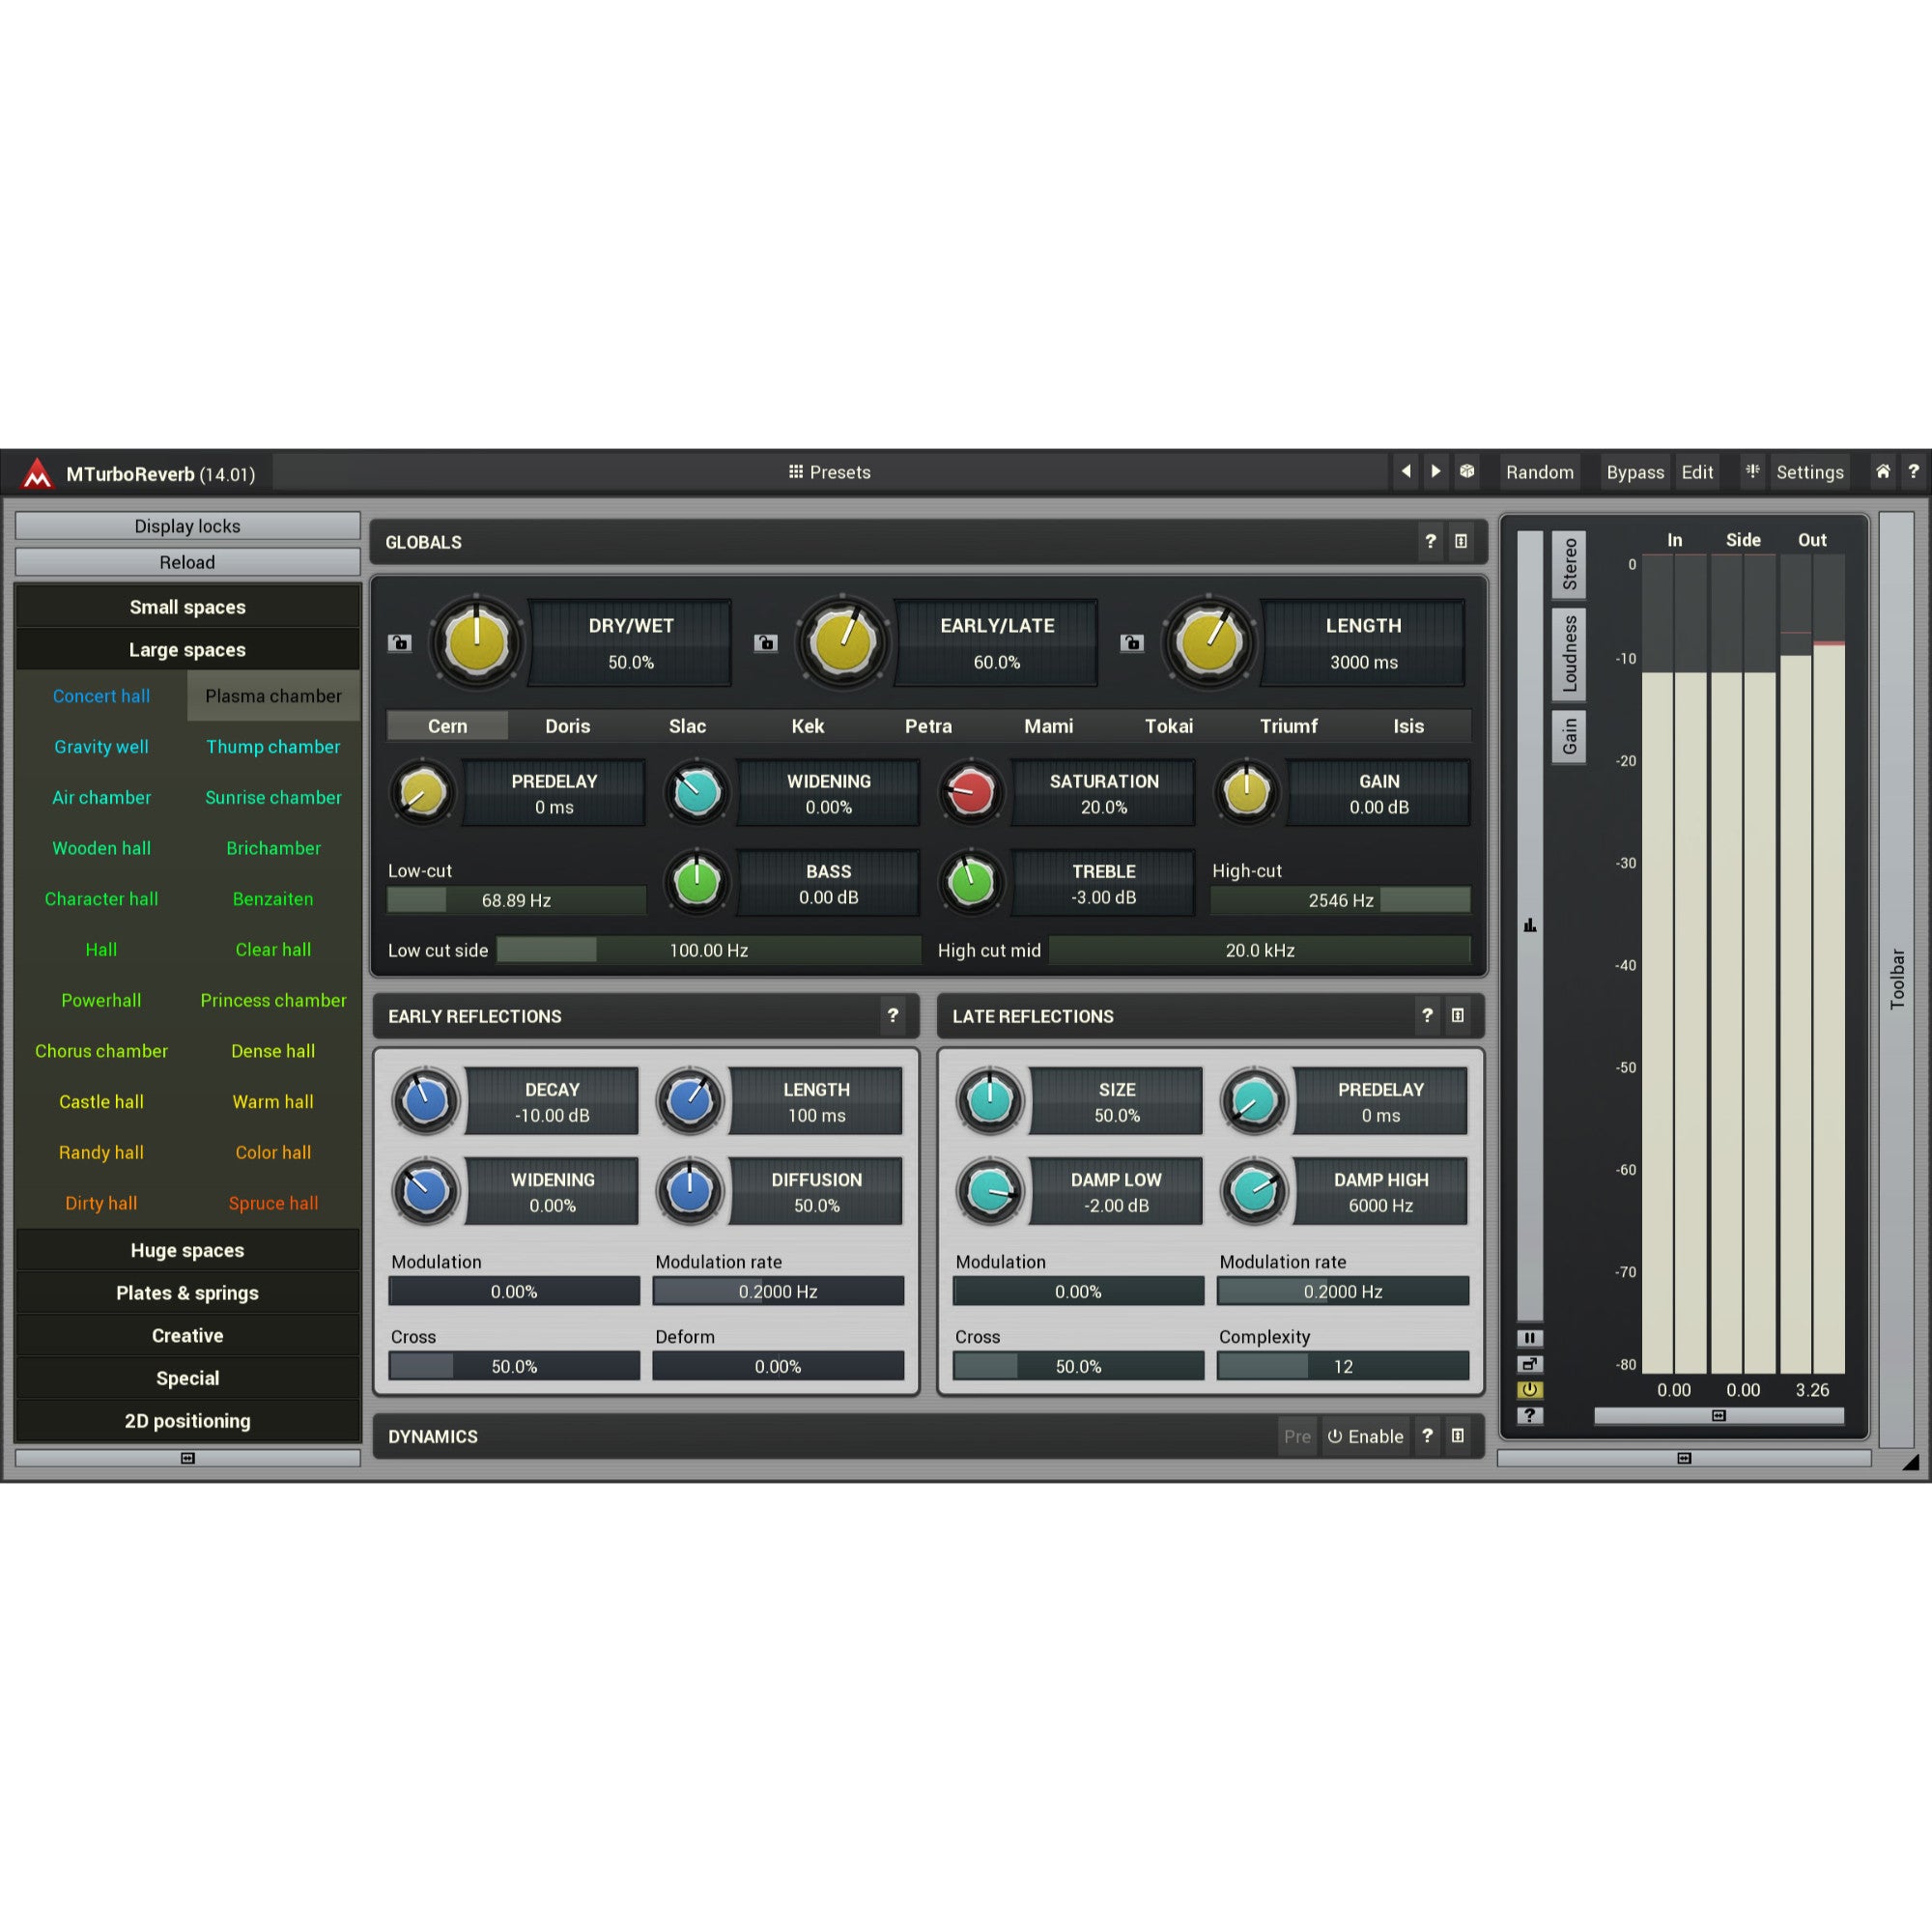Open Early Reflections help icon
This screenshot has height=1932, width=1932.
[893, 1016]
